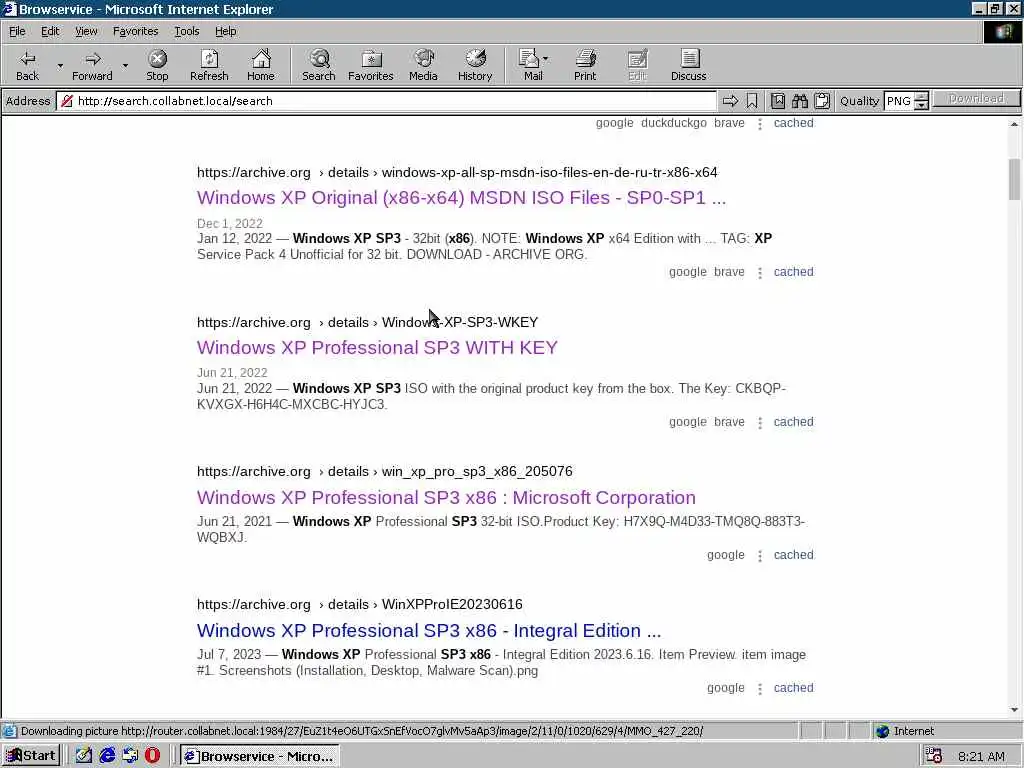Viewport: 1024px width, 768px height.
Task: Show the History pane
Action: 475,65
